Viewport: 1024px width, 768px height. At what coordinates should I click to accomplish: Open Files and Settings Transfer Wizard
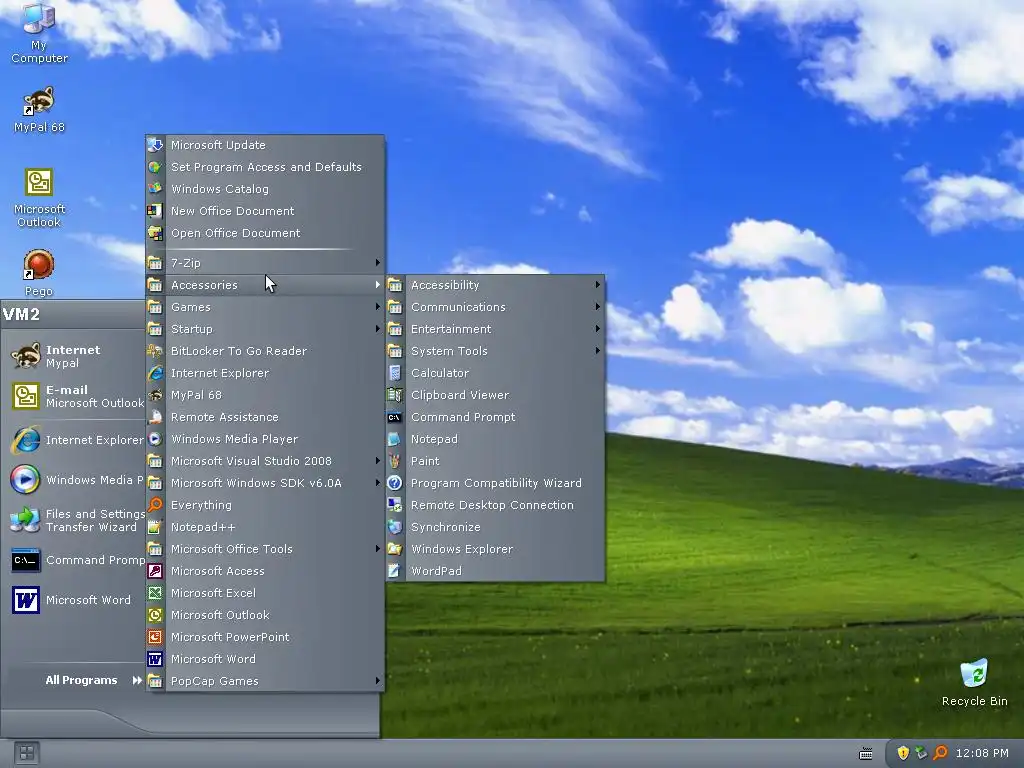coord(74,520)
